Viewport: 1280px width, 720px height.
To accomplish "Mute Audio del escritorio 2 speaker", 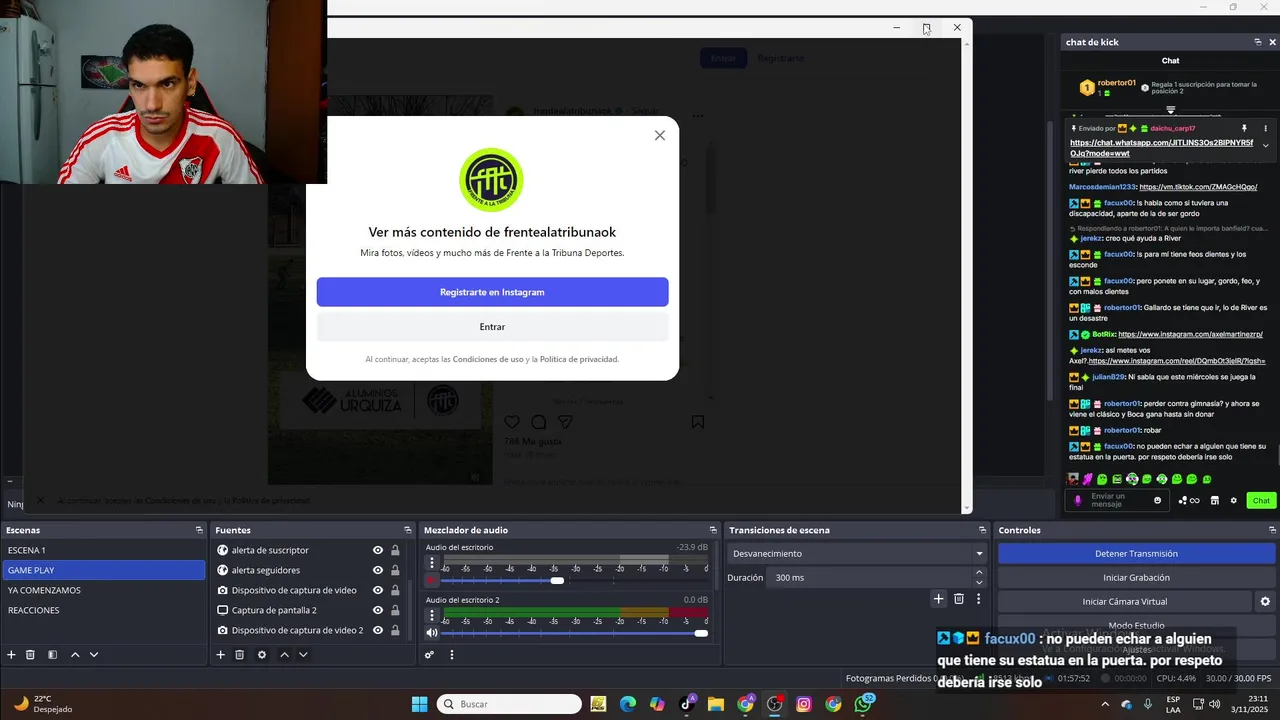I will coord(432,632).
